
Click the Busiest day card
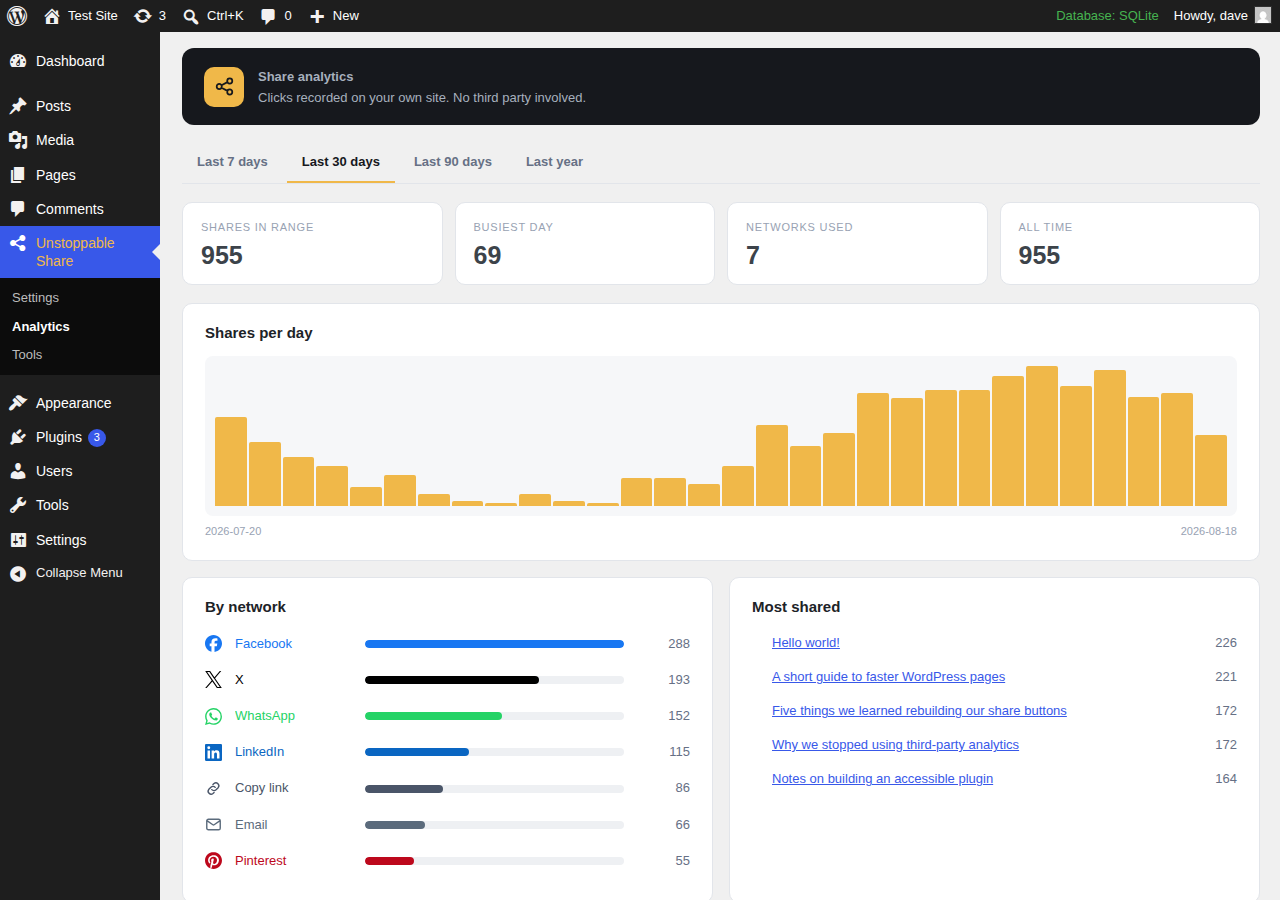click(x=585, y=244)
